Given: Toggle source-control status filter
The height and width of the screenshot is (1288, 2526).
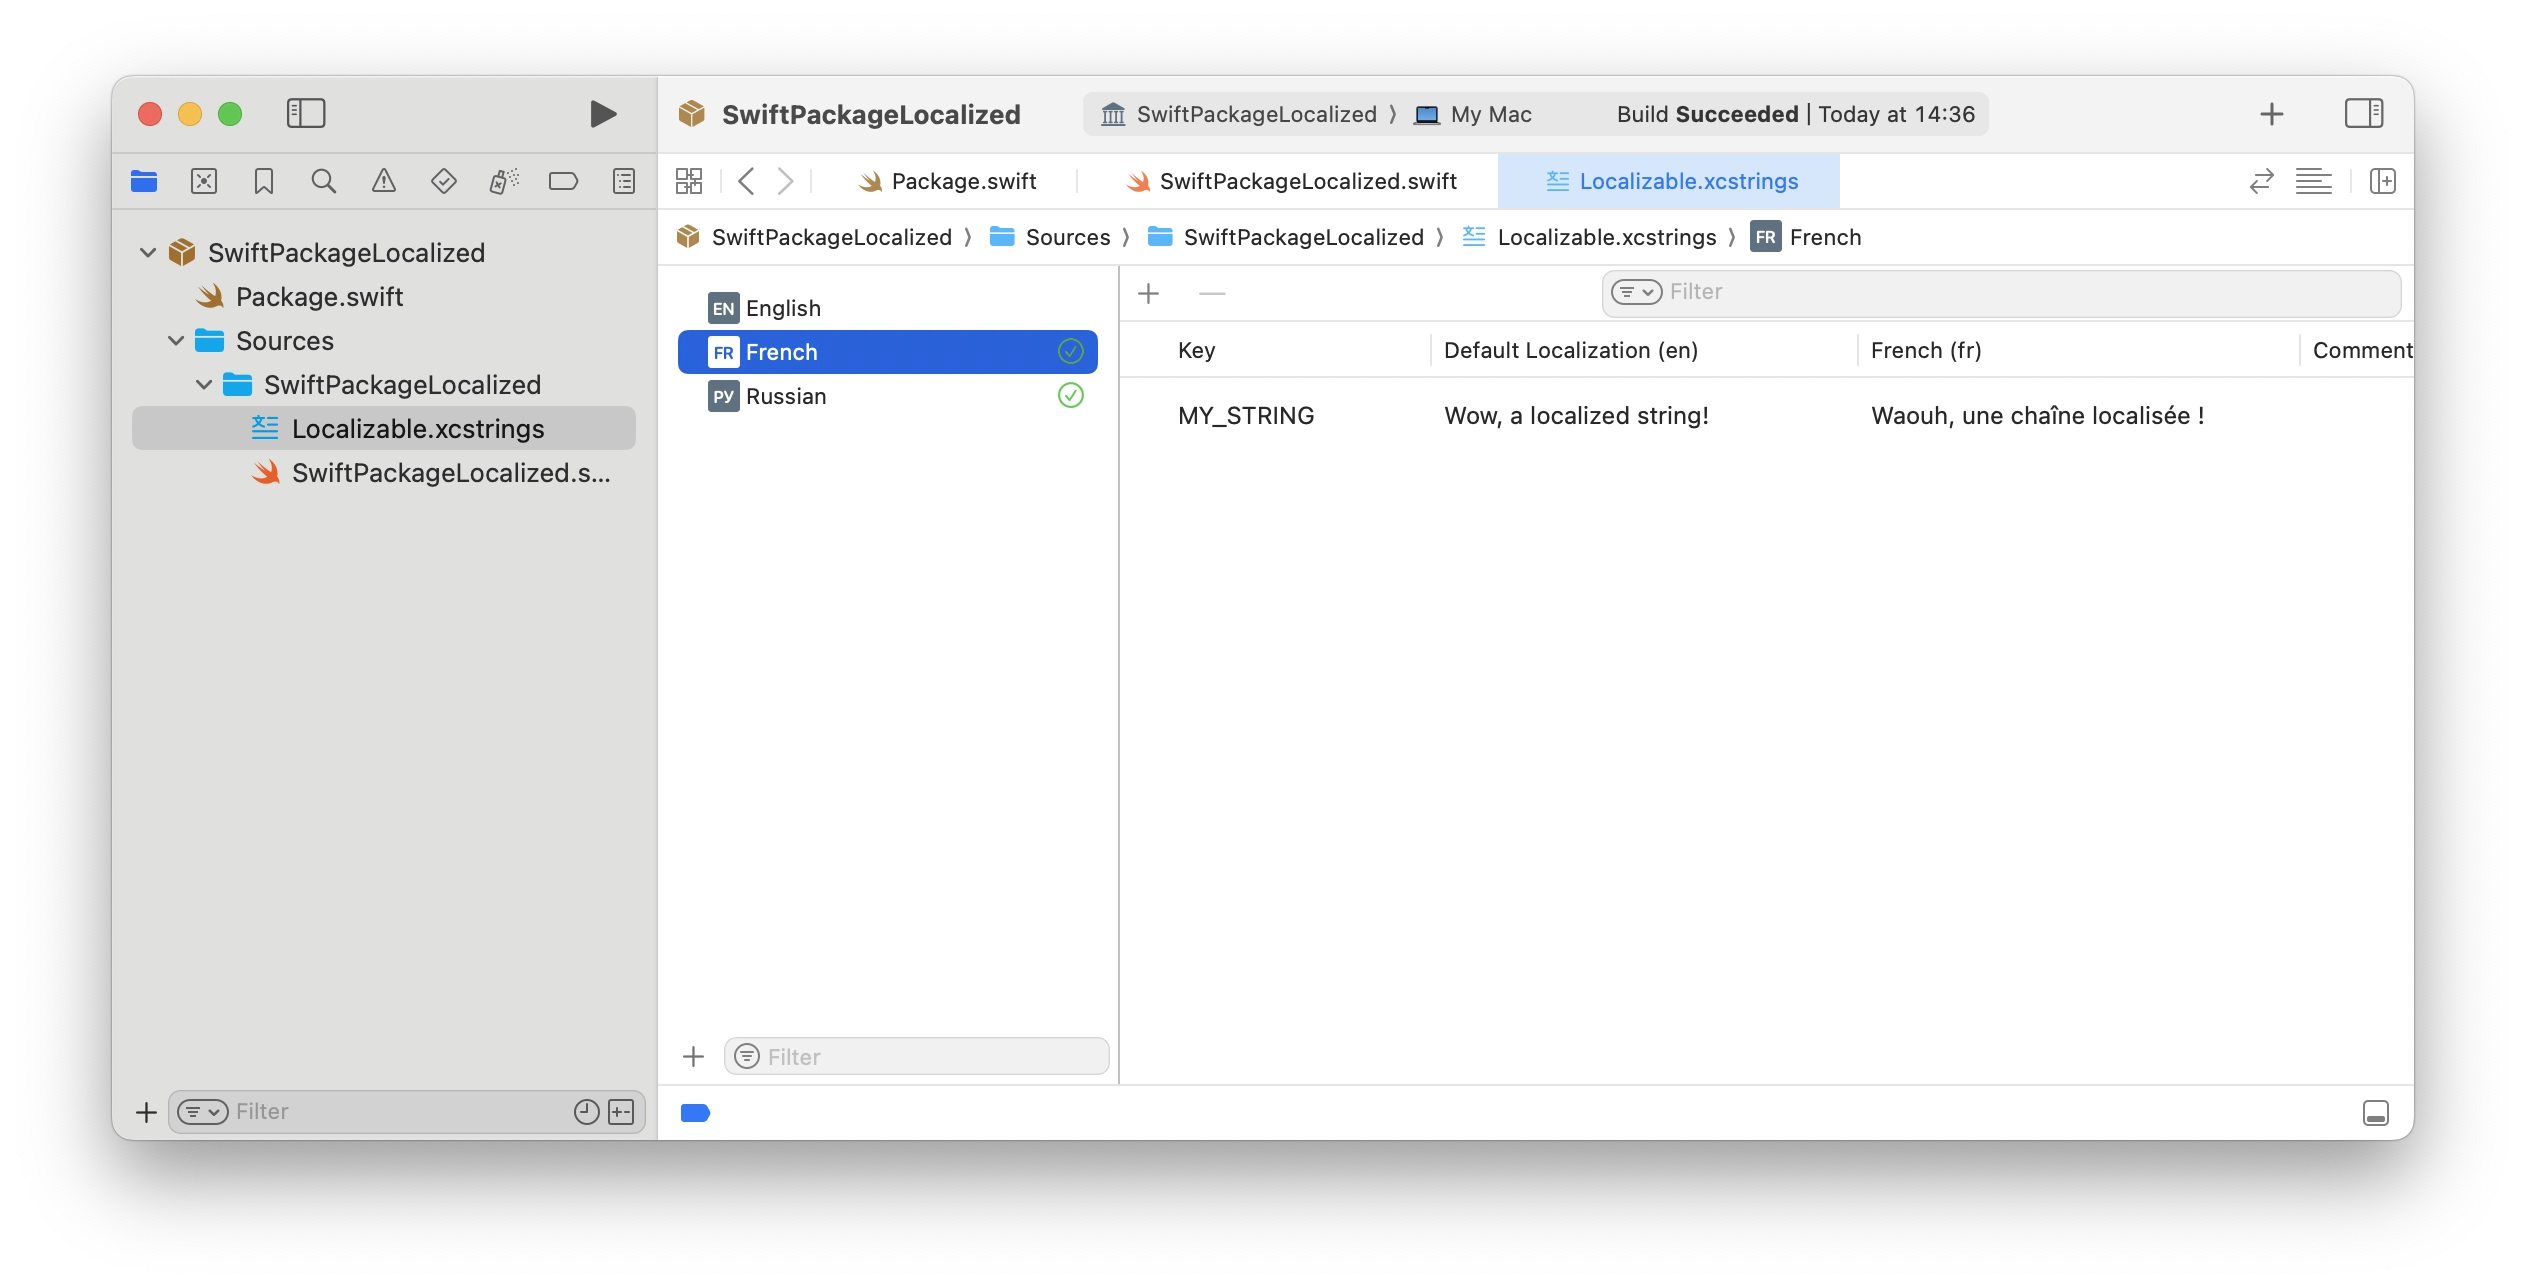Looking at the screenshot, I should point(621,1112).
